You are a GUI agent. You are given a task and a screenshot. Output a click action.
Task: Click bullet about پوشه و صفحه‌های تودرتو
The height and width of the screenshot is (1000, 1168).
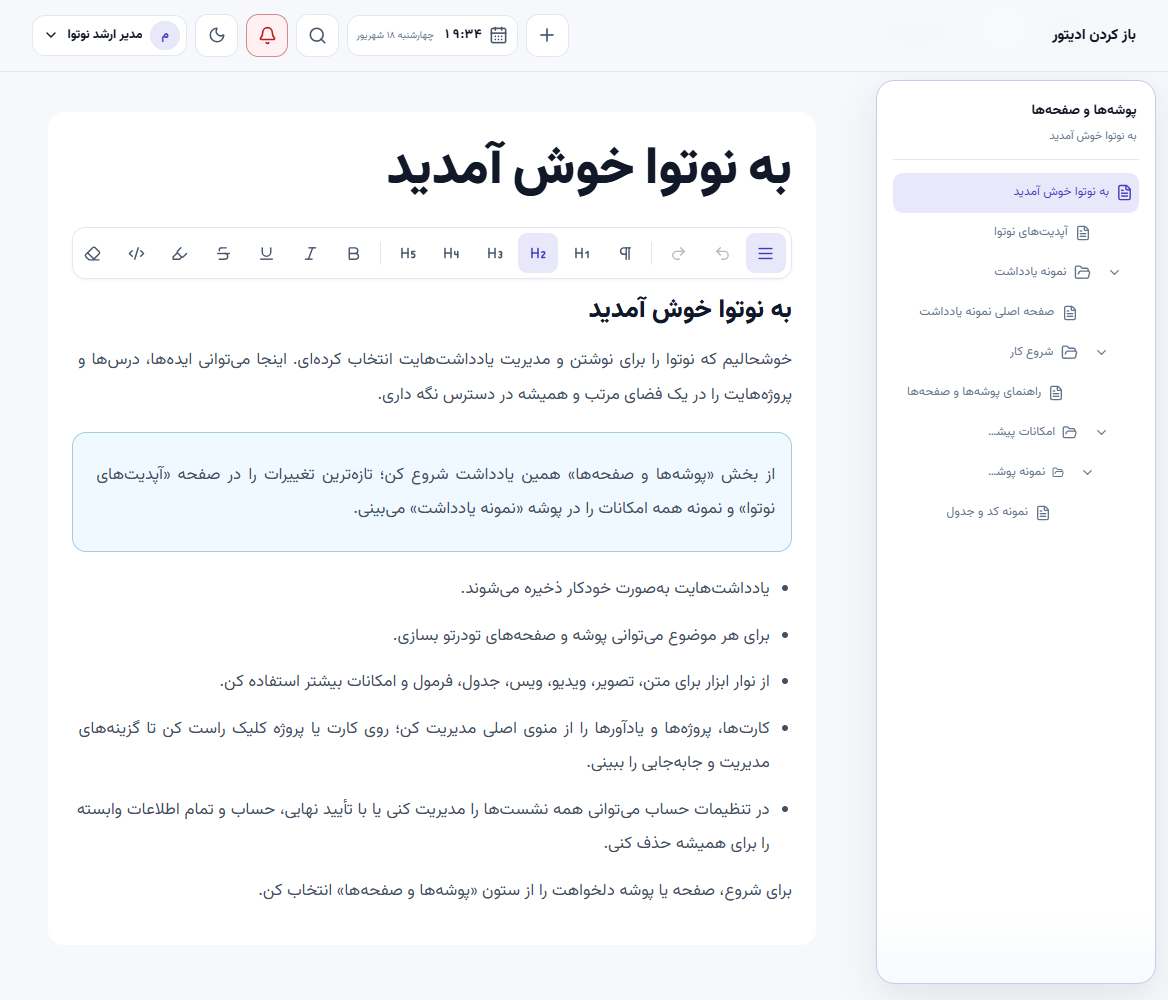[581, 636]
